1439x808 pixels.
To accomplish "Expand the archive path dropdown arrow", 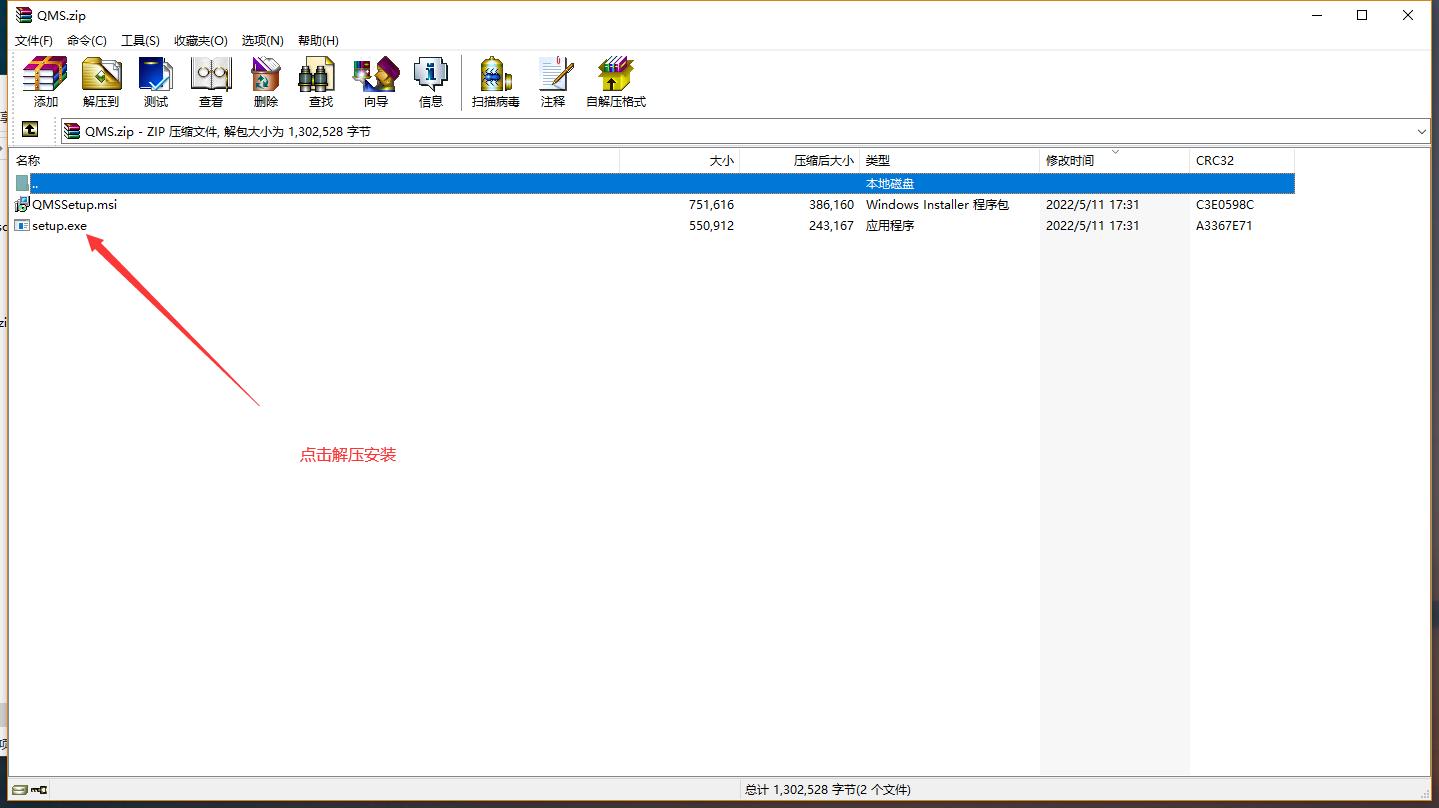I will 1422,131.
